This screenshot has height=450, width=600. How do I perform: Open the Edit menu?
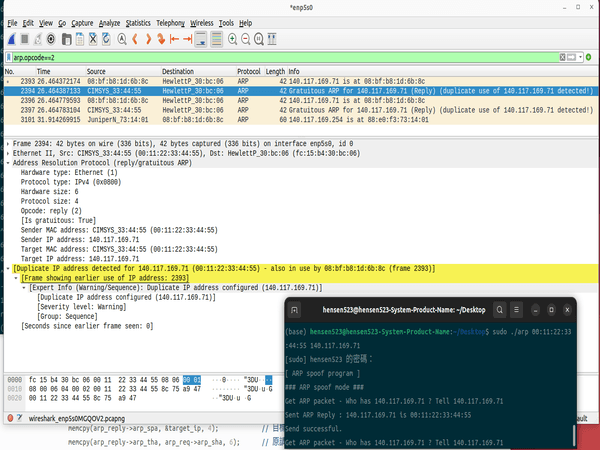coord(28,23)
